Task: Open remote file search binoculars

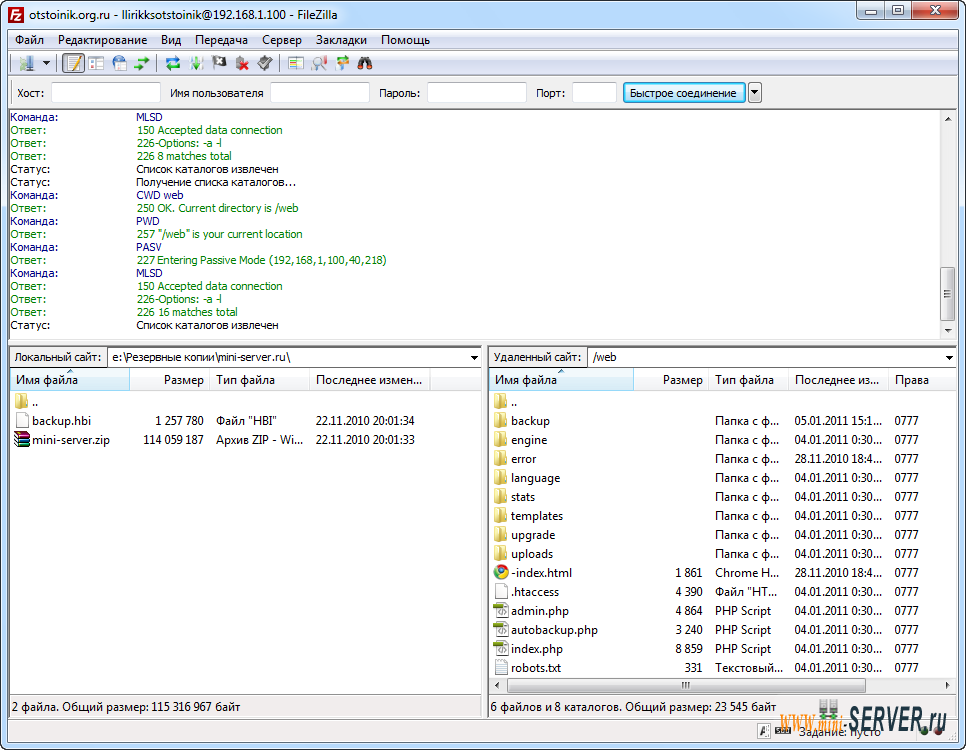Action: 365,63
